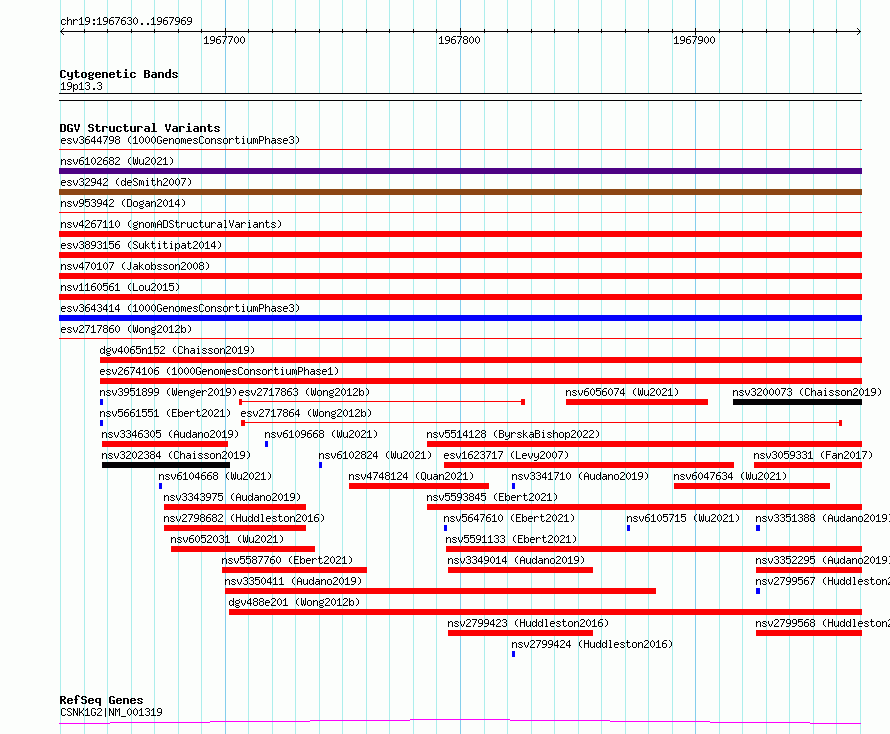The height and width of the screenshot is (734, 890).
Task: Click nsv6105715 (Wu2021) label
Action: point(683,518)
